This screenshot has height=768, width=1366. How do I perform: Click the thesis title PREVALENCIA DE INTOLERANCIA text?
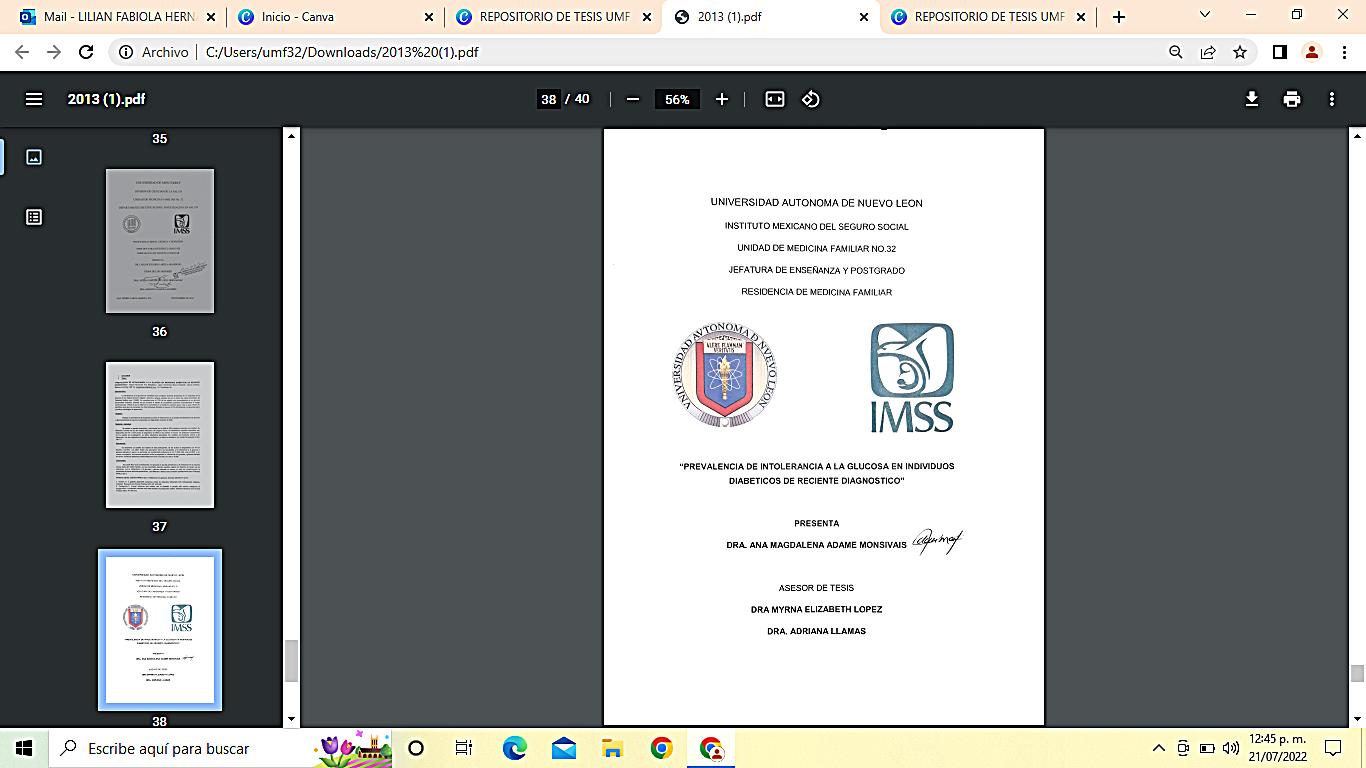(817, 473)
